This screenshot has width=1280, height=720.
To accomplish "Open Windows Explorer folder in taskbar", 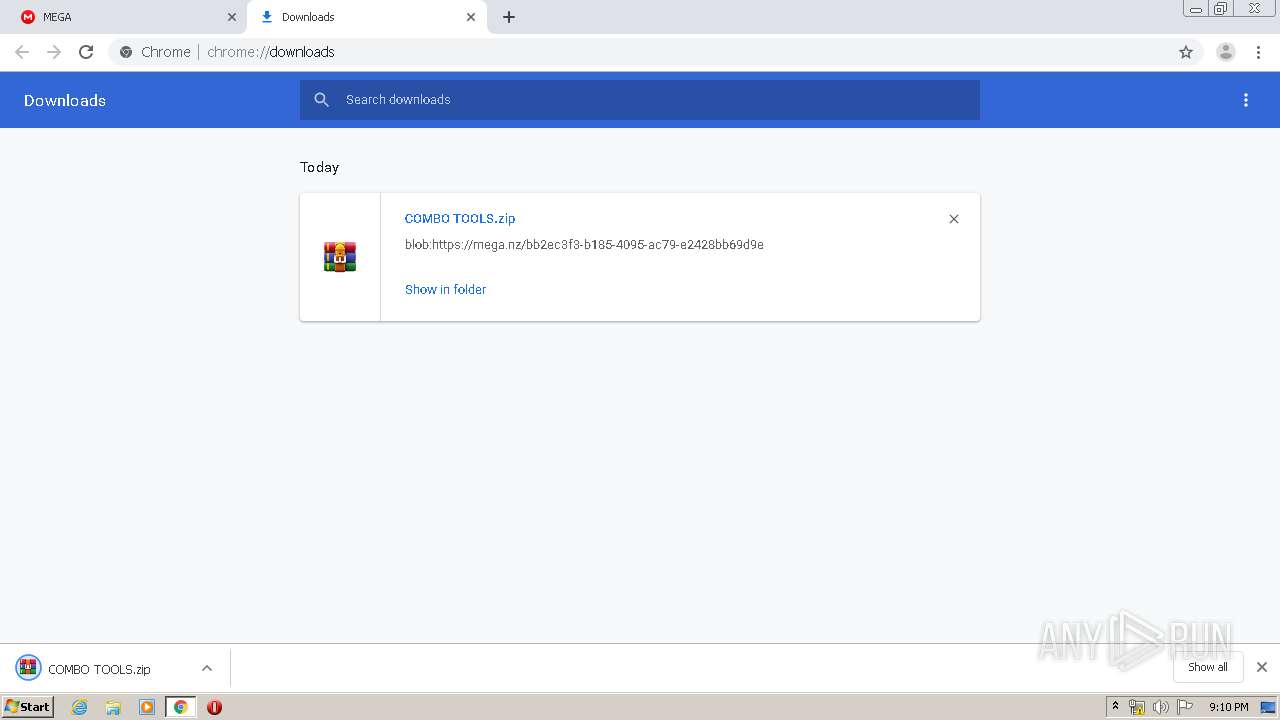I will [113, 707].
